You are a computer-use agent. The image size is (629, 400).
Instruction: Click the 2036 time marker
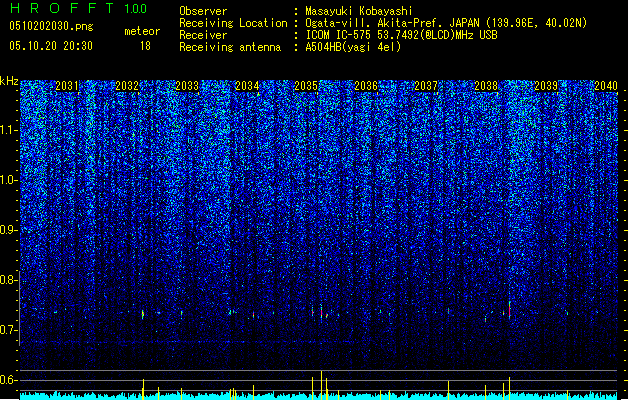pos(366,86)
